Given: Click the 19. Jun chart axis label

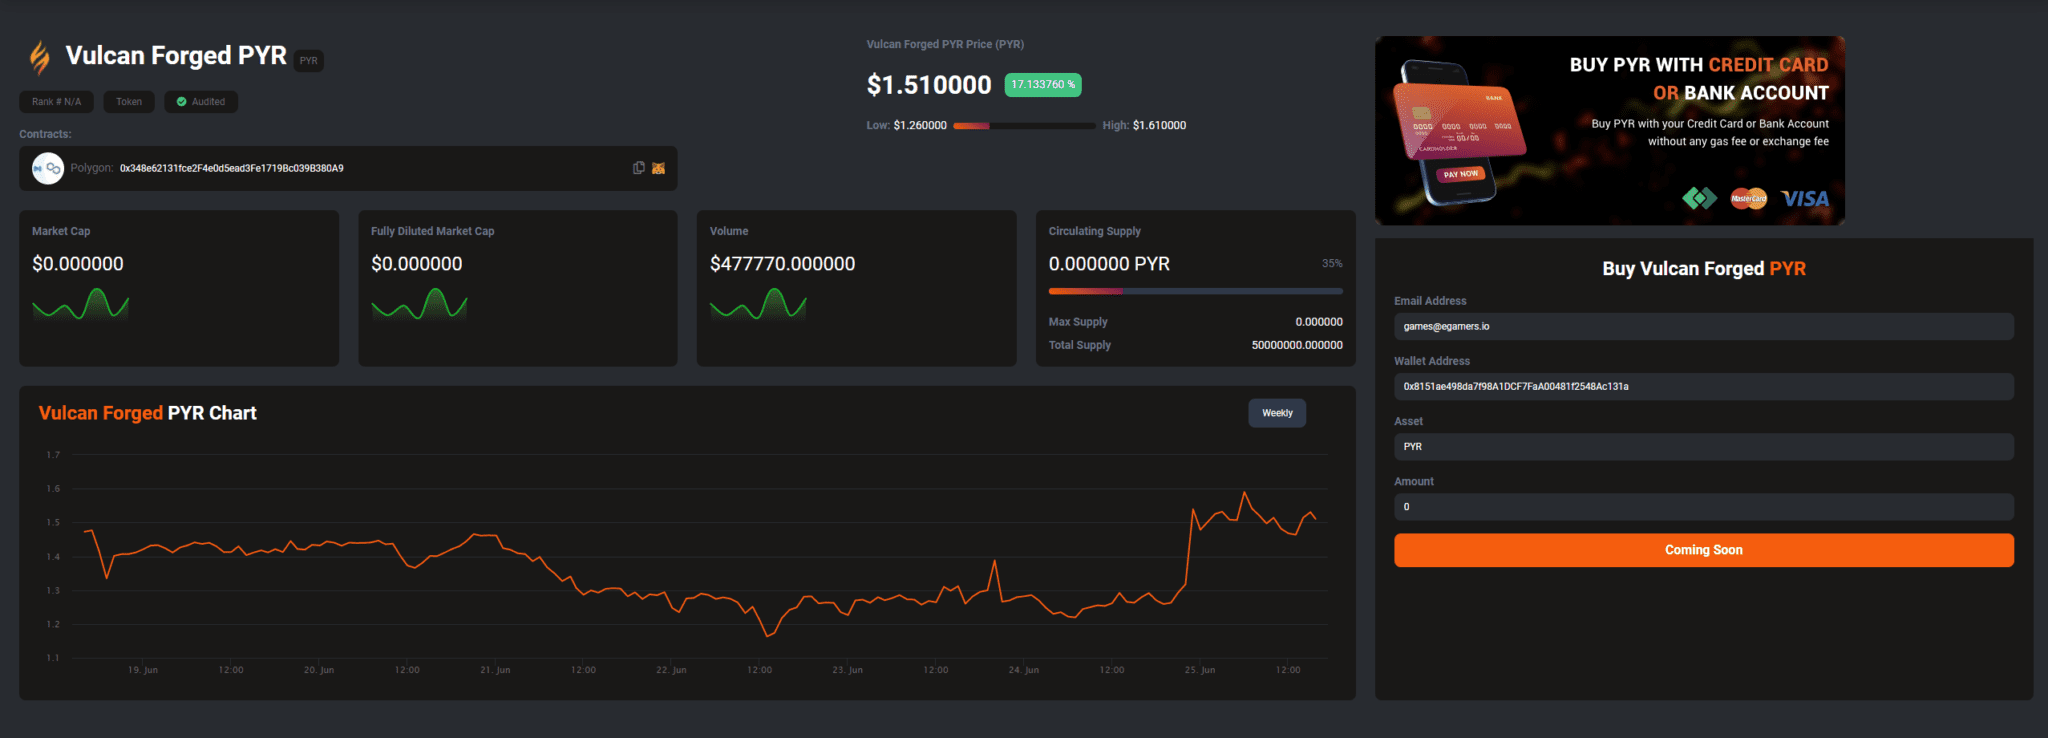Looking at the screenshot, I should point(143,670).
